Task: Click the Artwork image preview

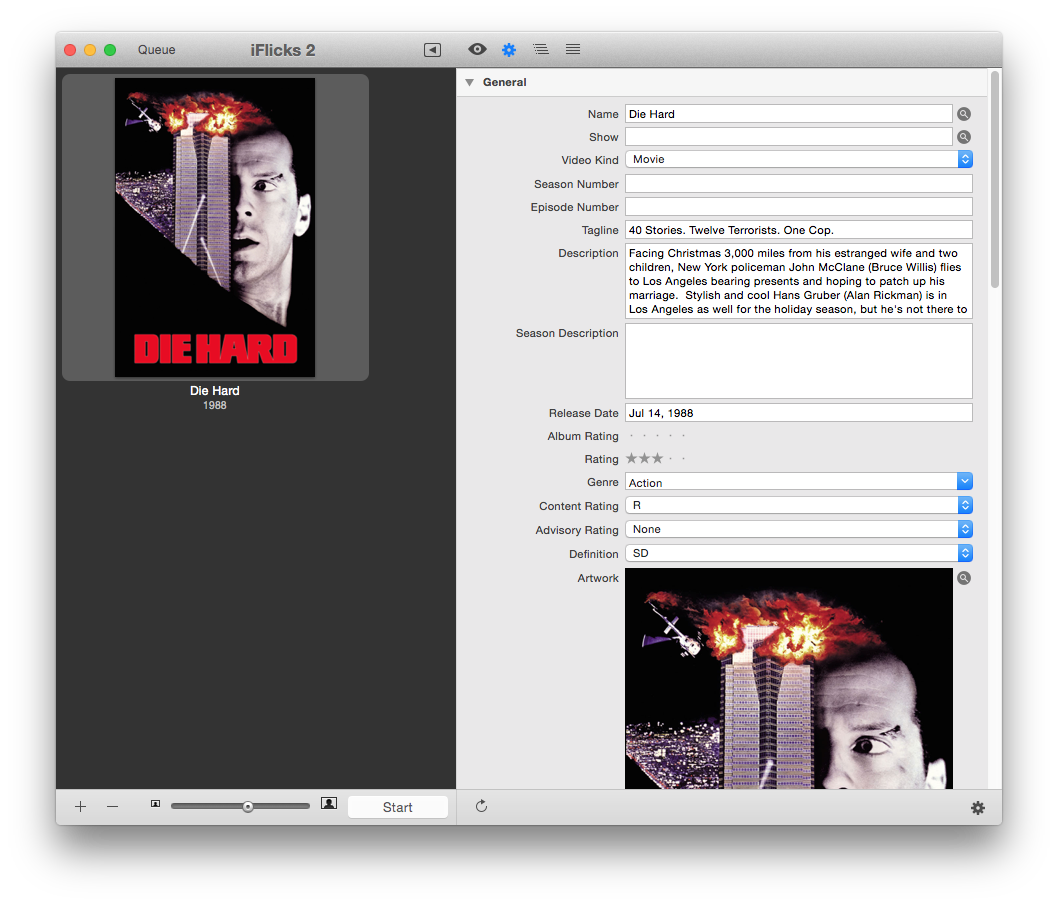Action: [x=789, y=679]
